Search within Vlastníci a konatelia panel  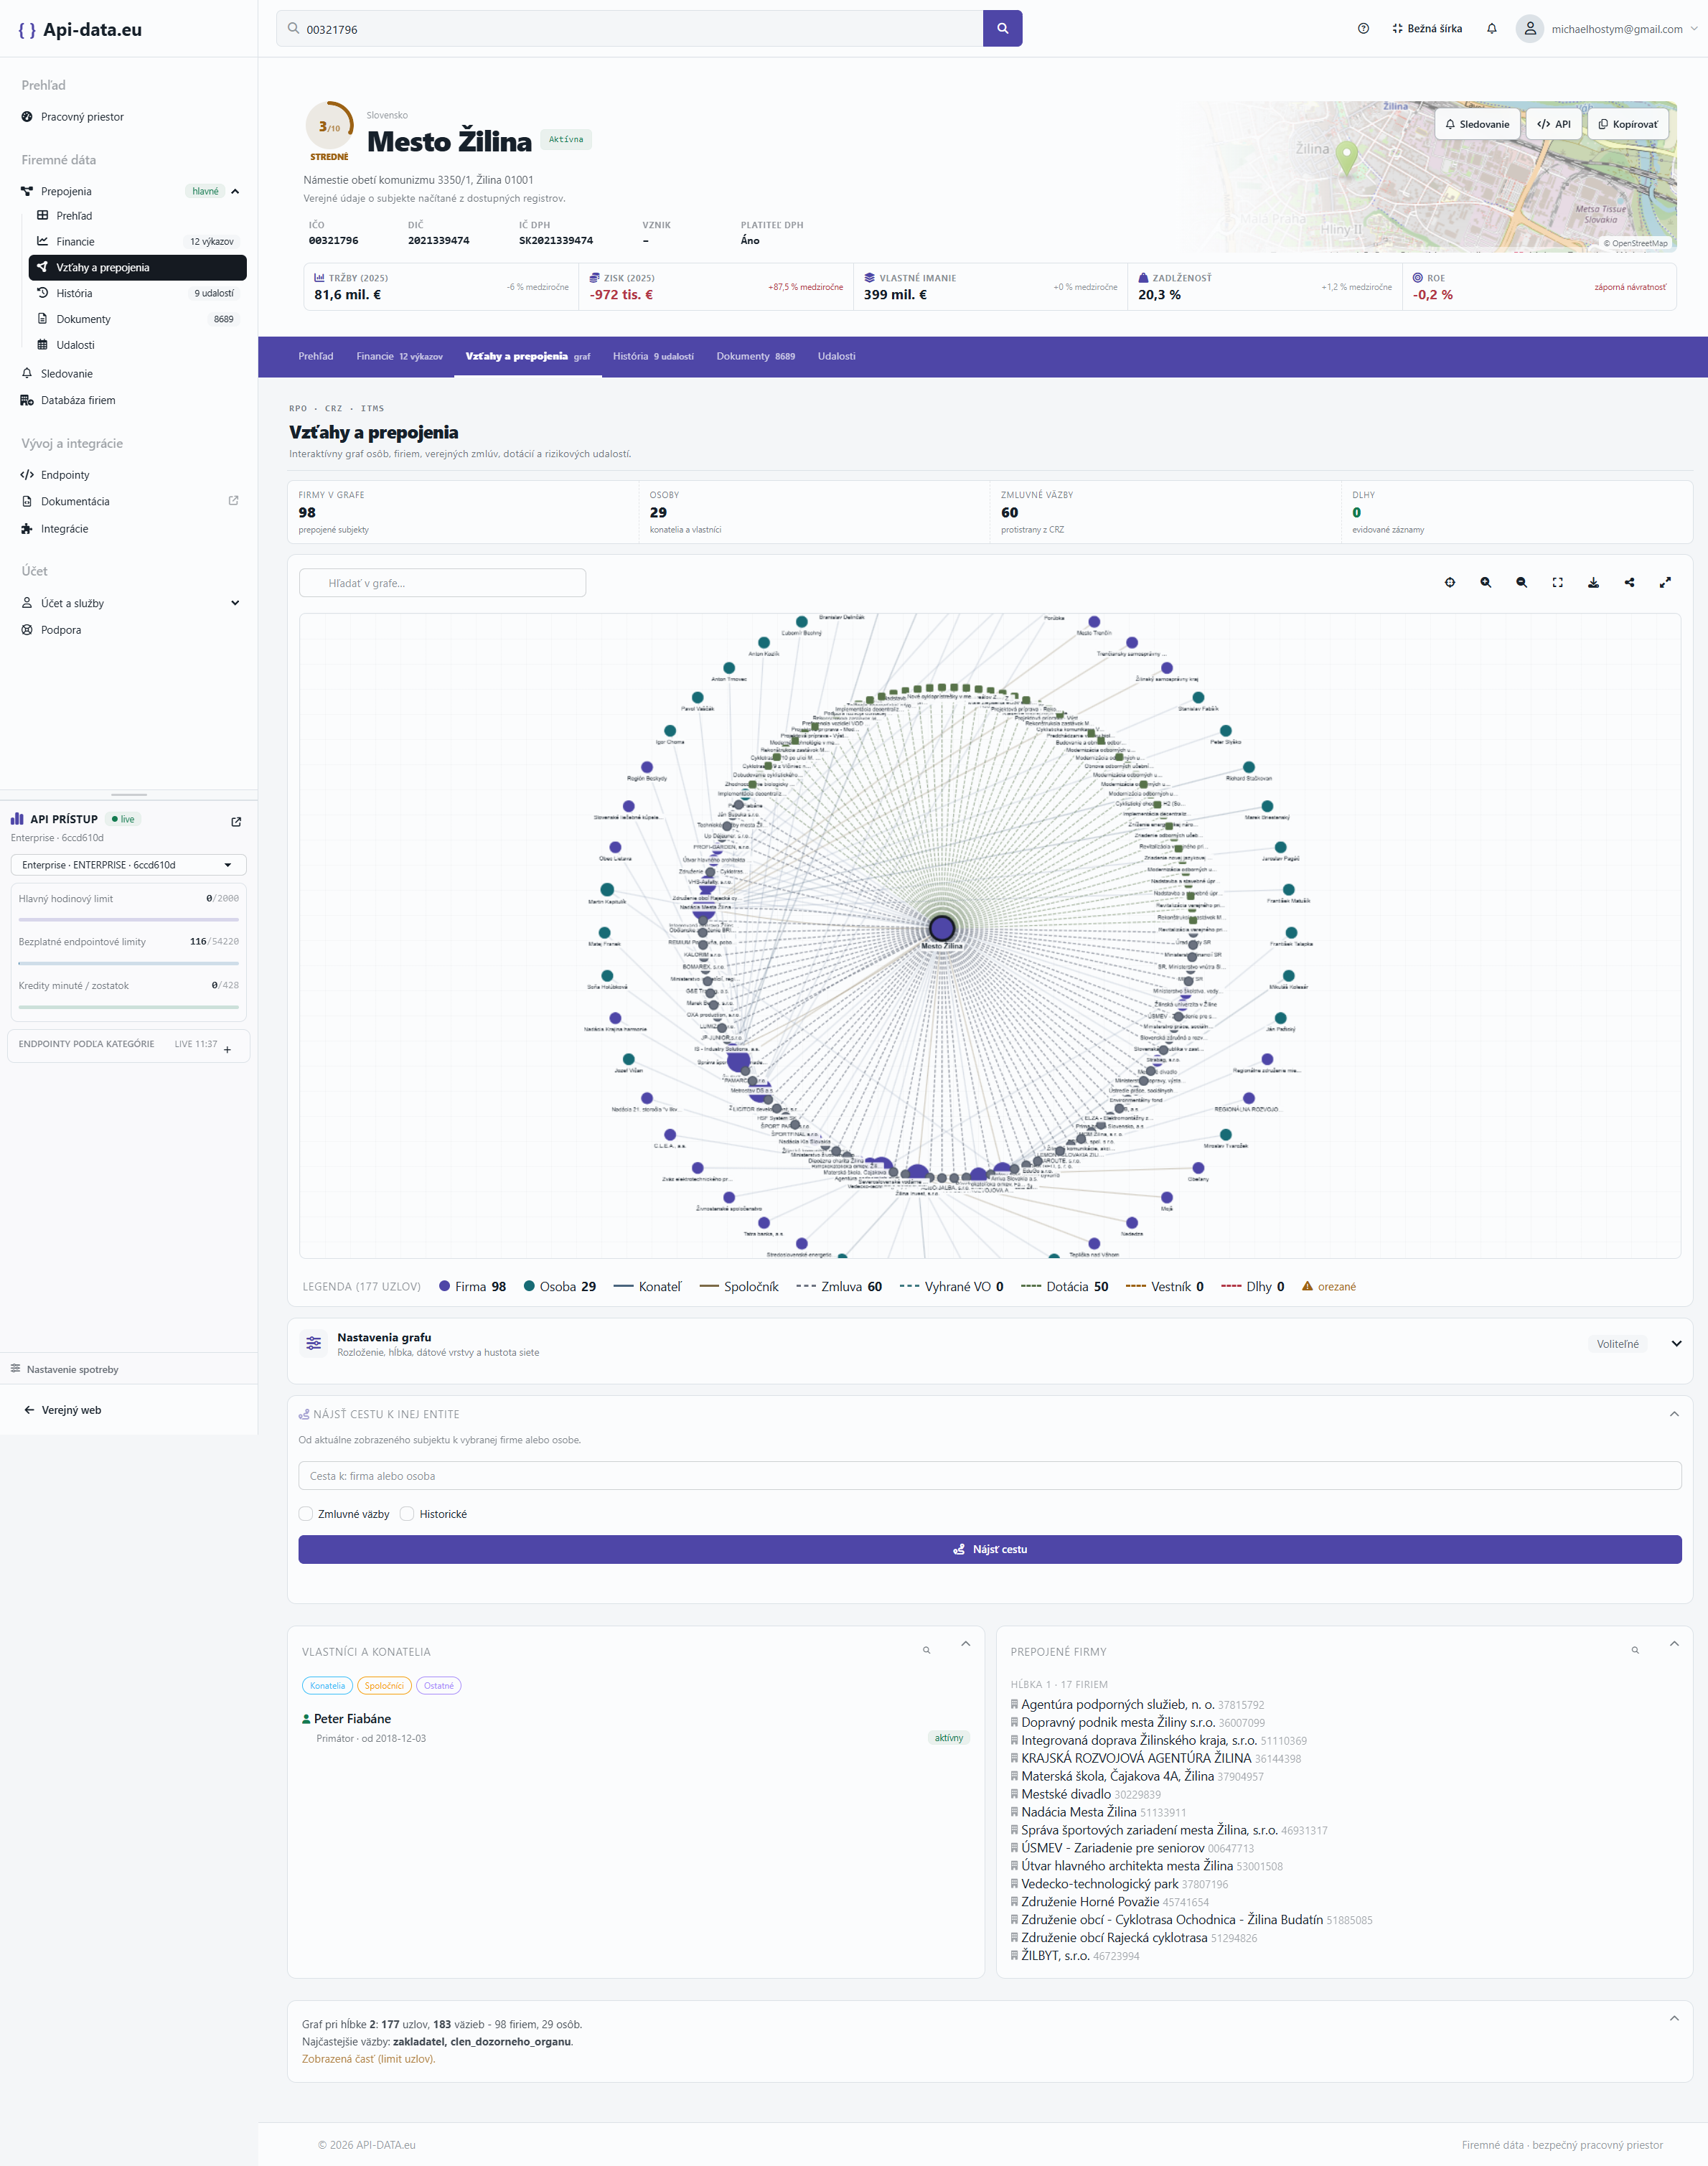(927, 1650)
